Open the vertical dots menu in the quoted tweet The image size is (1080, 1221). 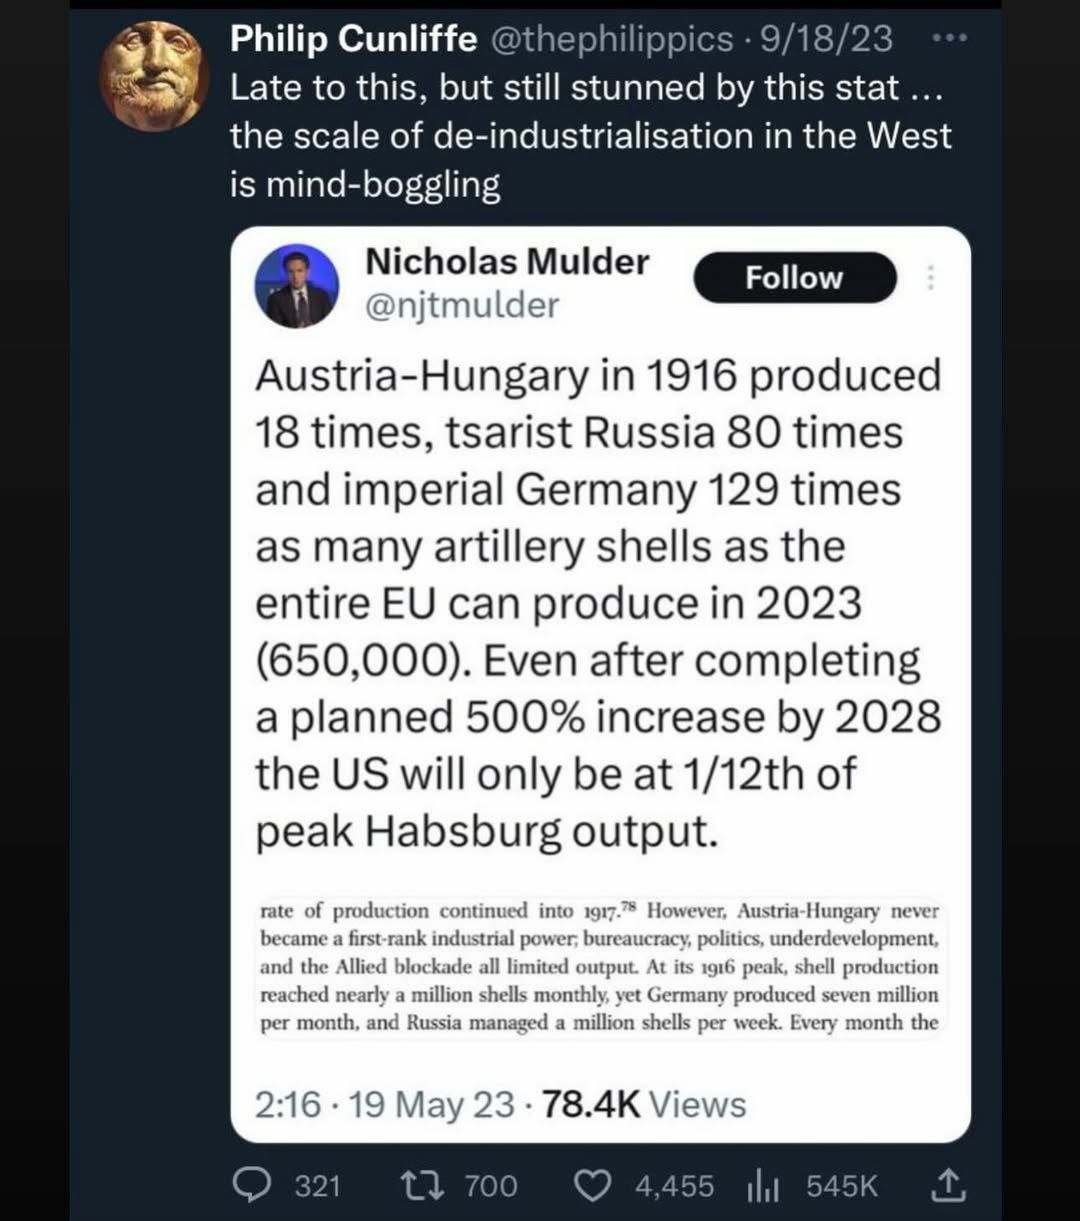click(x=930, y=277)
